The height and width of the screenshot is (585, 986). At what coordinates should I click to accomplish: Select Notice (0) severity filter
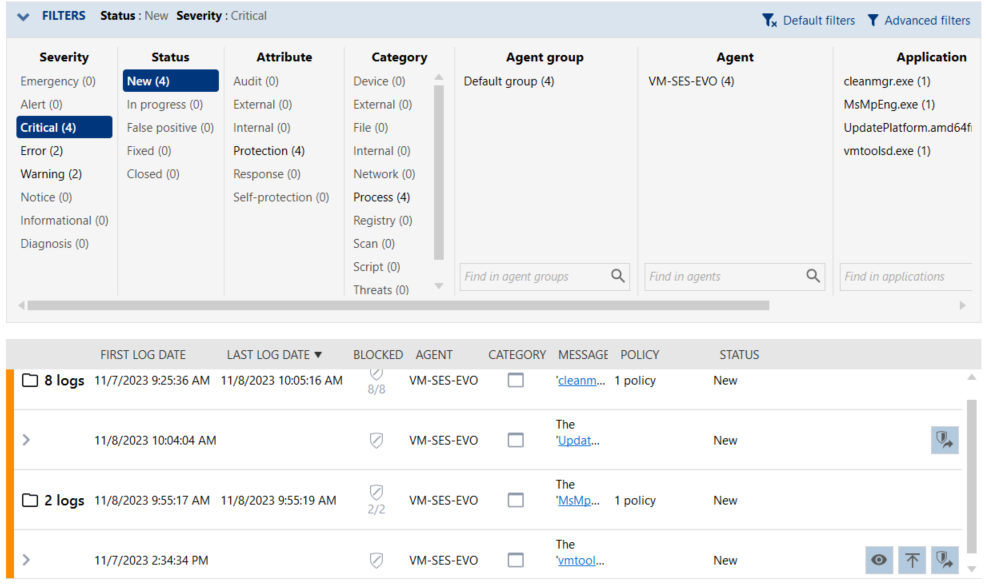(46, 198)
